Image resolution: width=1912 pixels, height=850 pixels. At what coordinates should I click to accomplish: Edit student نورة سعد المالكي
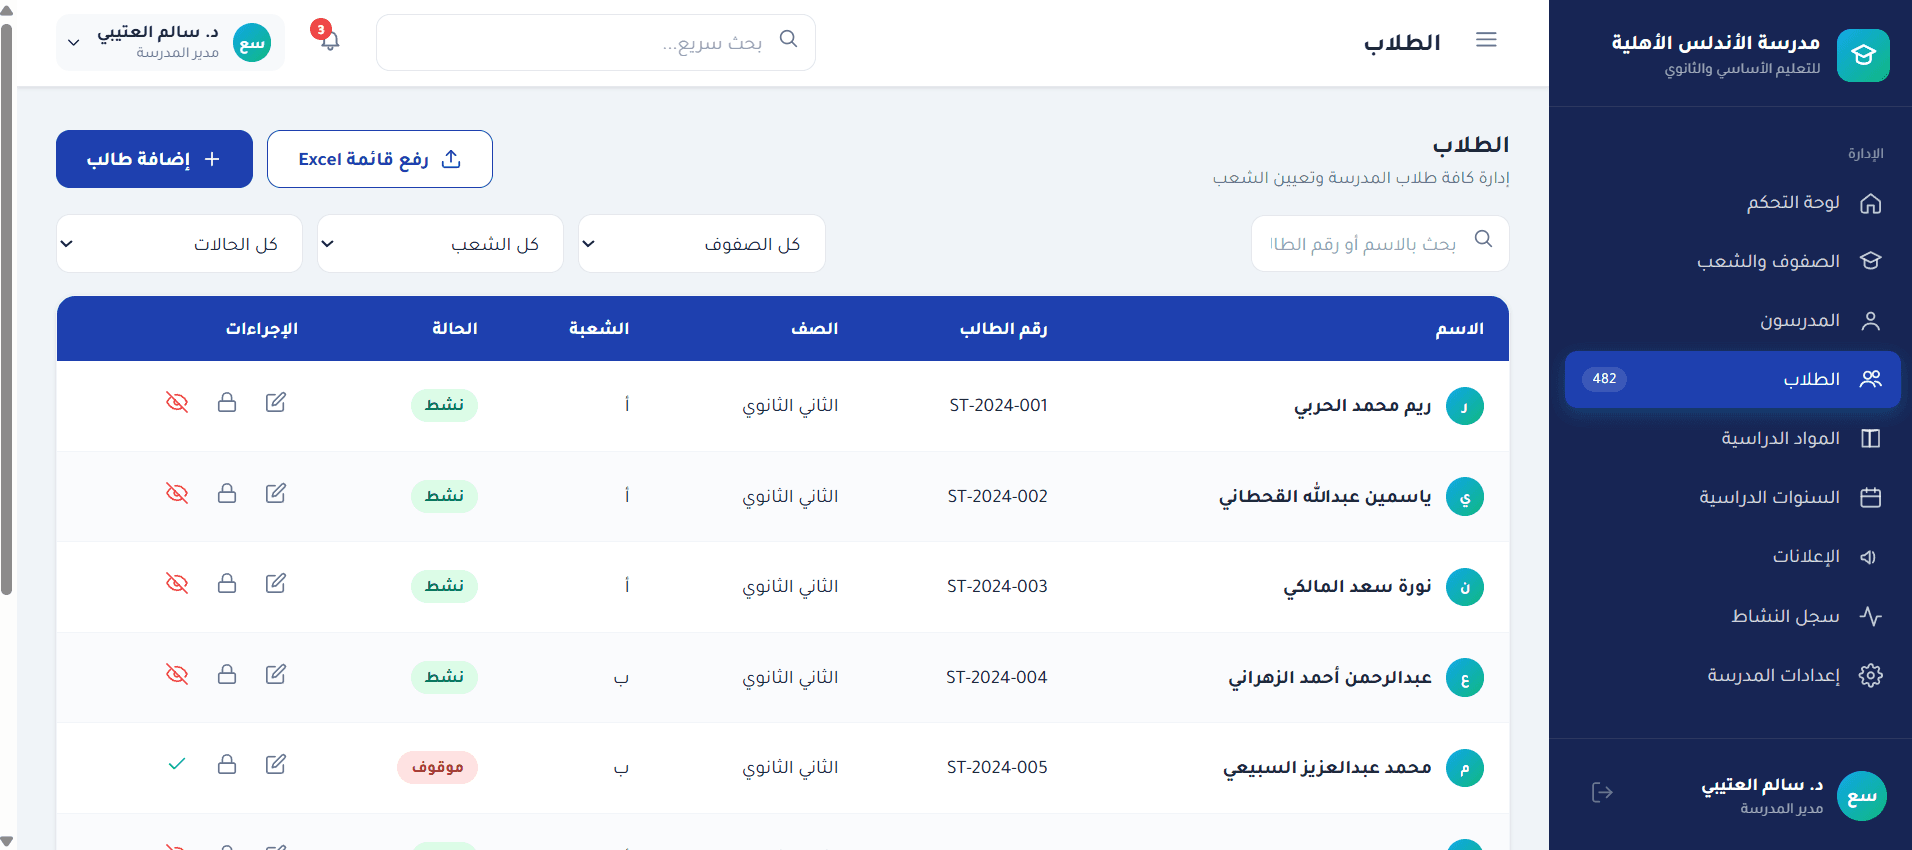point(276,583)
